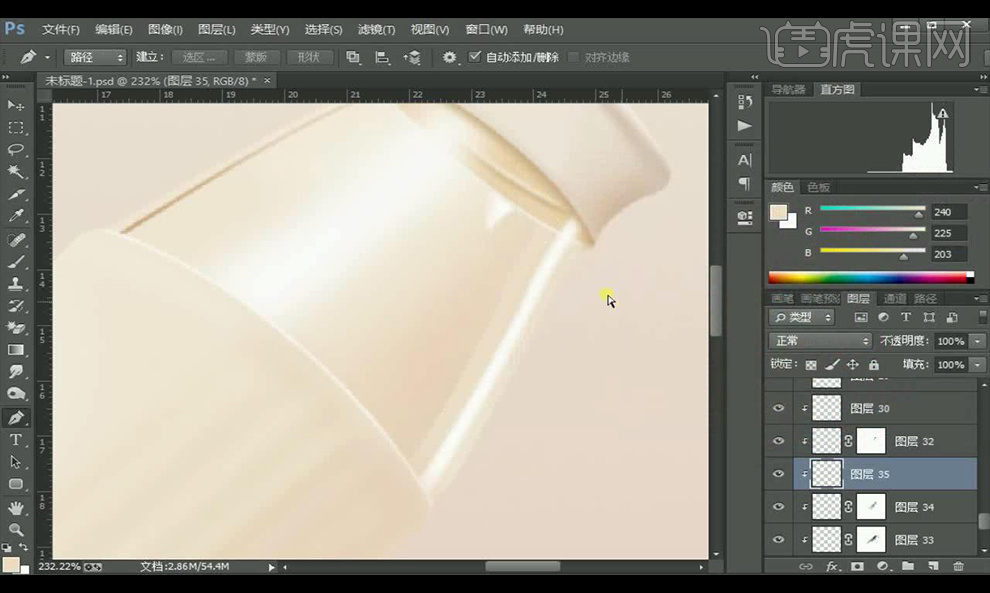The height and width of the screenshot is (593, 990).
Task: Select the Lasso tool
Action: coord(16,150)
